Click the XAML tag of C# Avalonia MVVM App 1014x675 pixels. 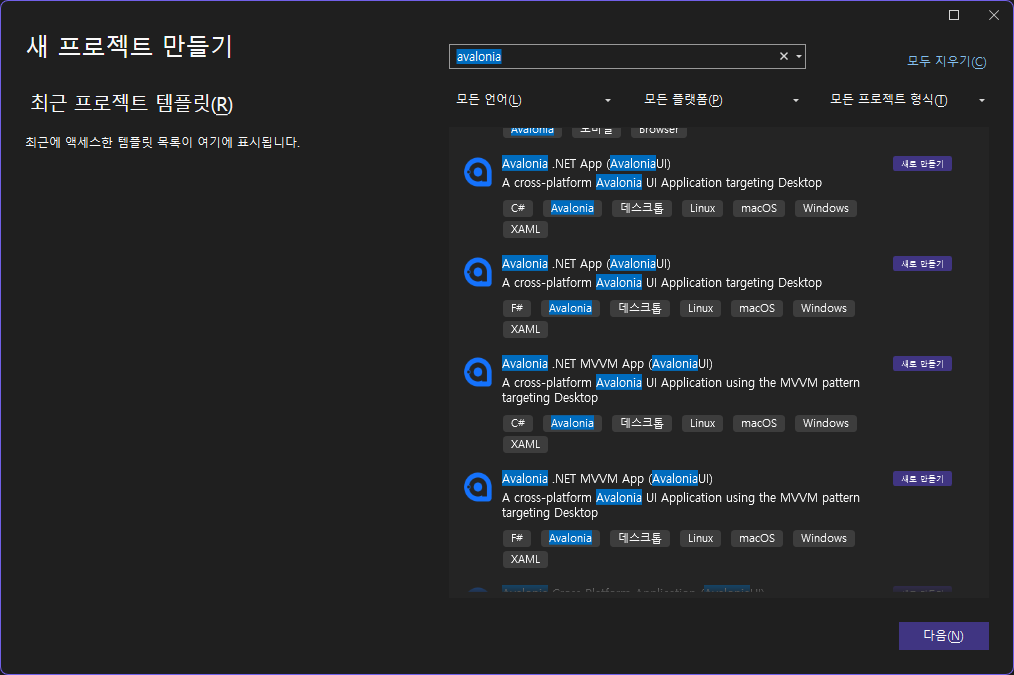525,445
